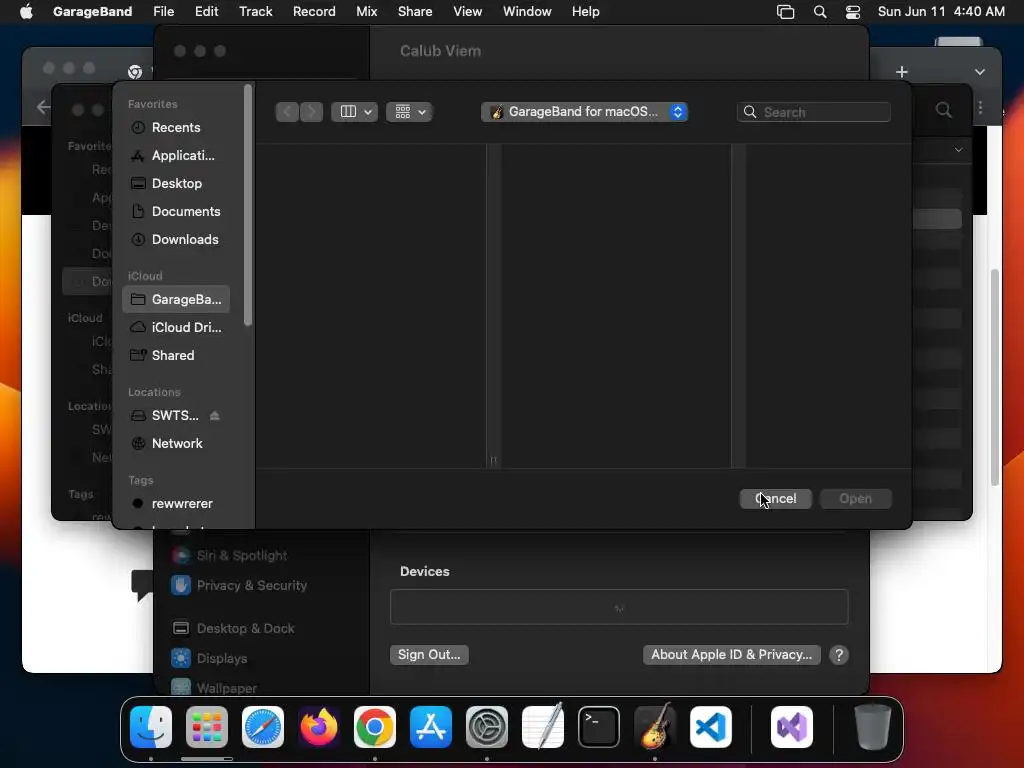Open Downloads in the front dialog sidebar

[x=176, y=240]
